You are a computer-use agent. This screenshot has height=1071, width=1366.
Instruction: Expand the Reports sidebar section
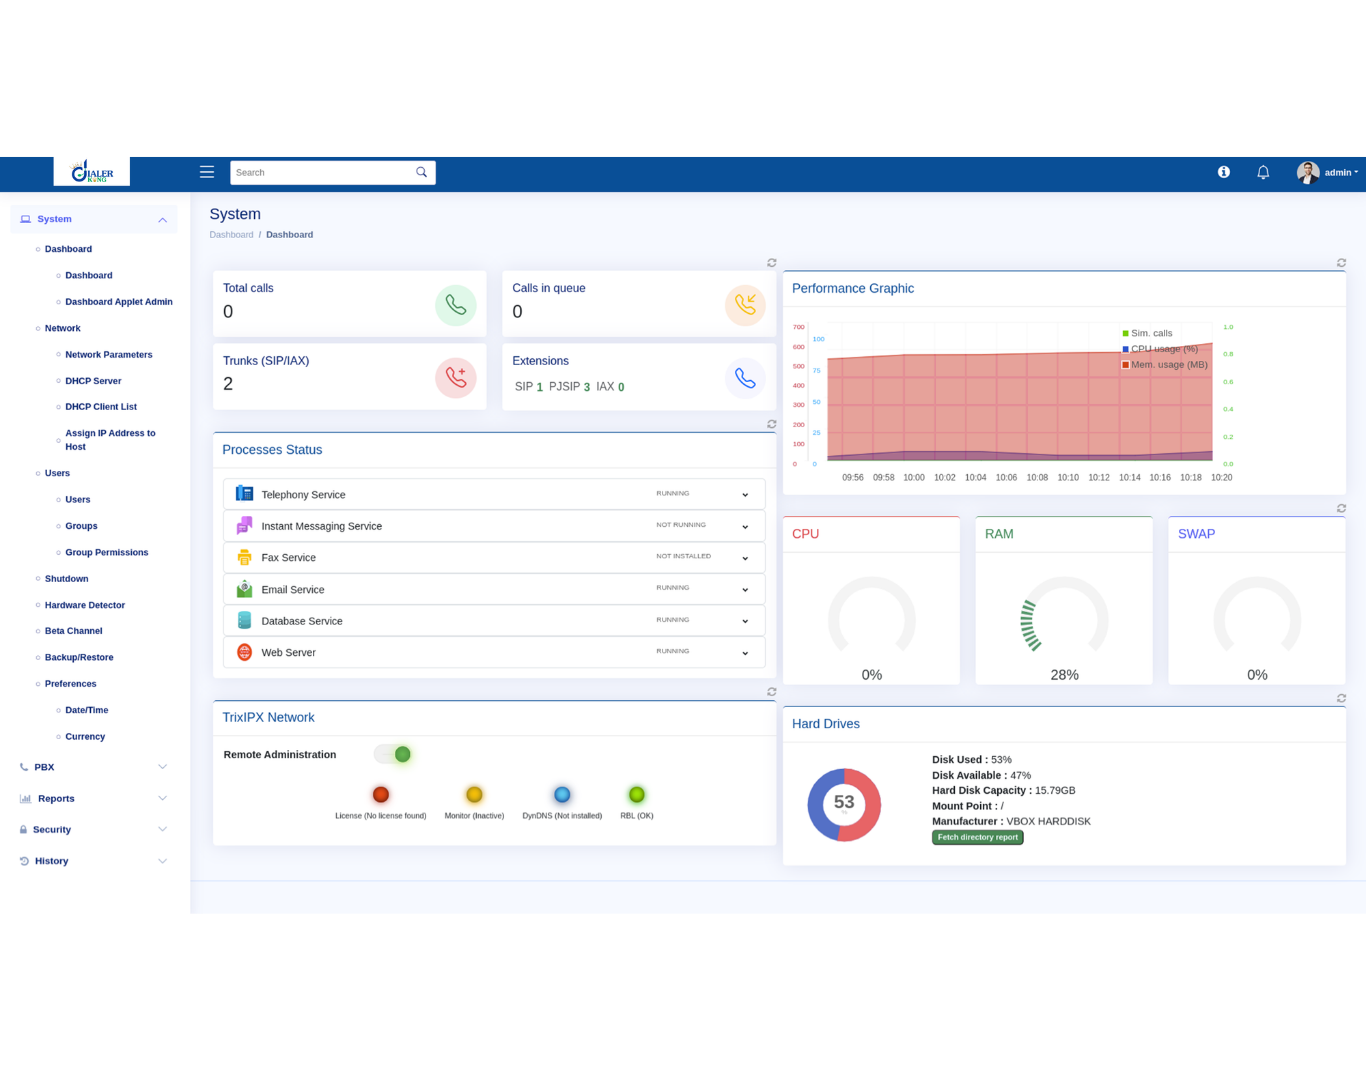pos(94,798)
